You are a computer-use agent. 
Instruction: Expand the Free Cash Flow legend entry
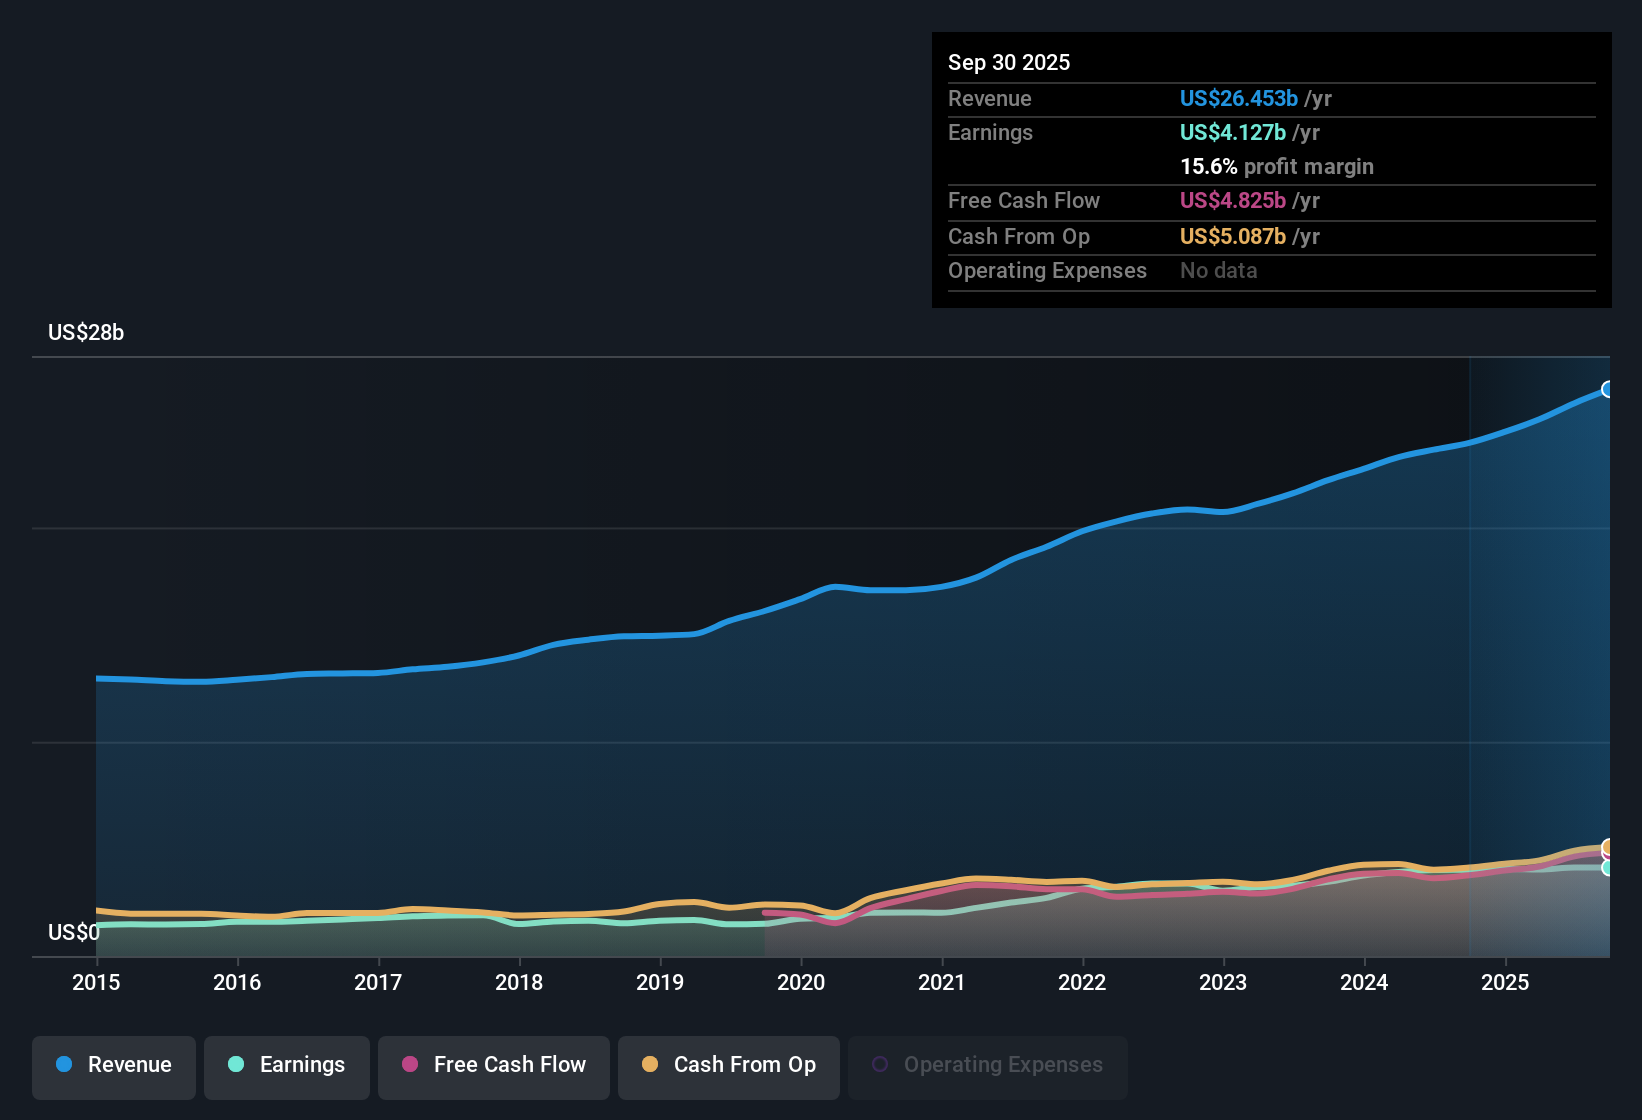[x=493, y=1065]
